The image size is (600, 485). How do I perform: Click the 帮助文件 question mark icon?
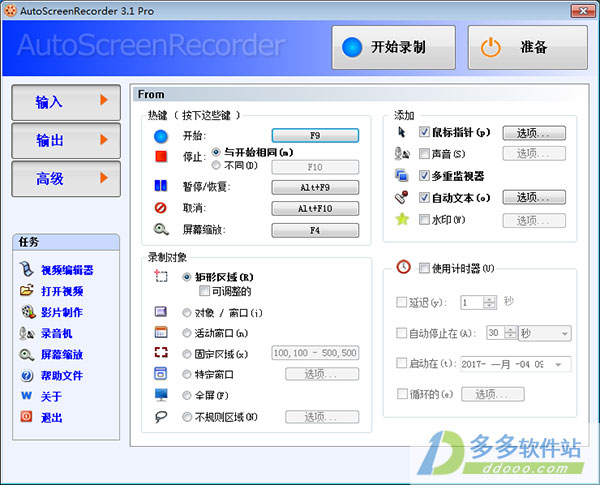coord(27,376)
